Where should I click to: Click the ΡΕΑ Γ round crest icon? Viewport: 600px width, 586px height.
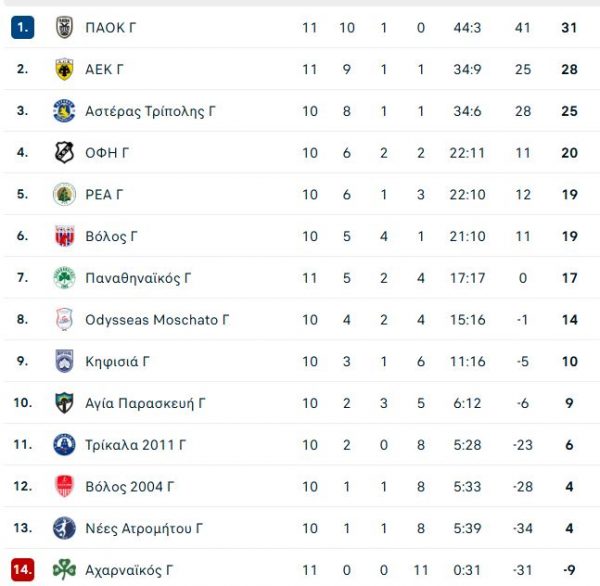(64, 194)
